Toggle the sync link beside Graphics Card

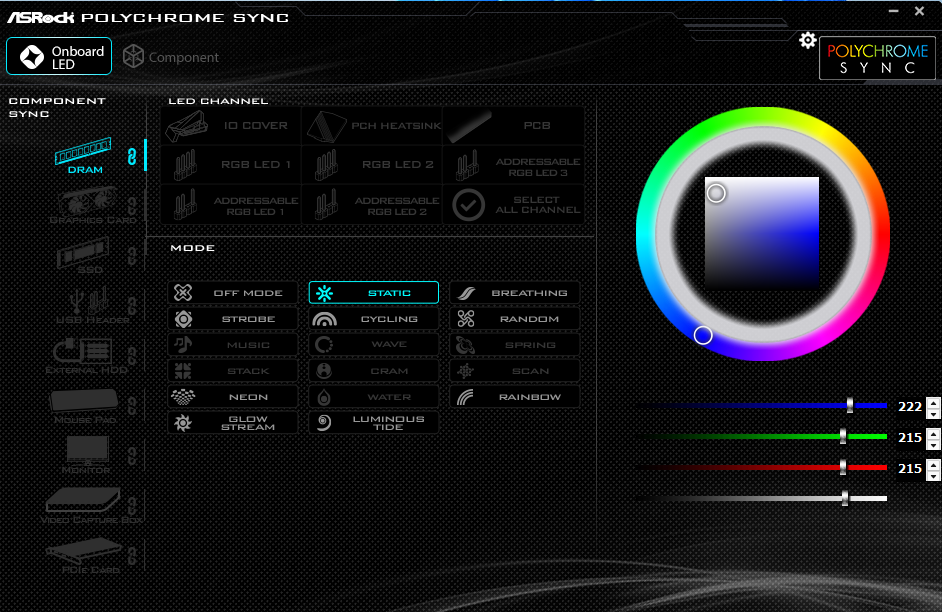pyautogui.click(x=130, y=205)
